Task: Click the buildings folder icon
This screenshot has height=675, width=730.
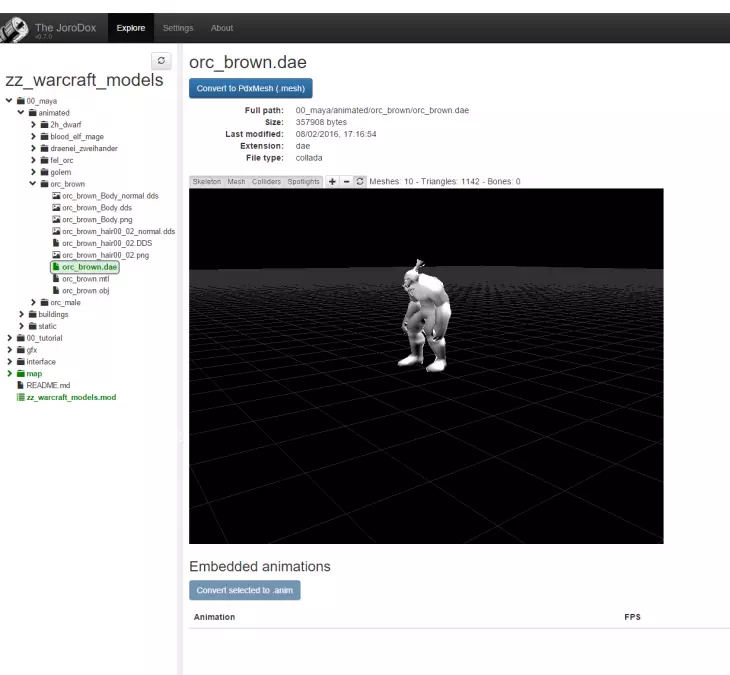Action: (33, 314)
